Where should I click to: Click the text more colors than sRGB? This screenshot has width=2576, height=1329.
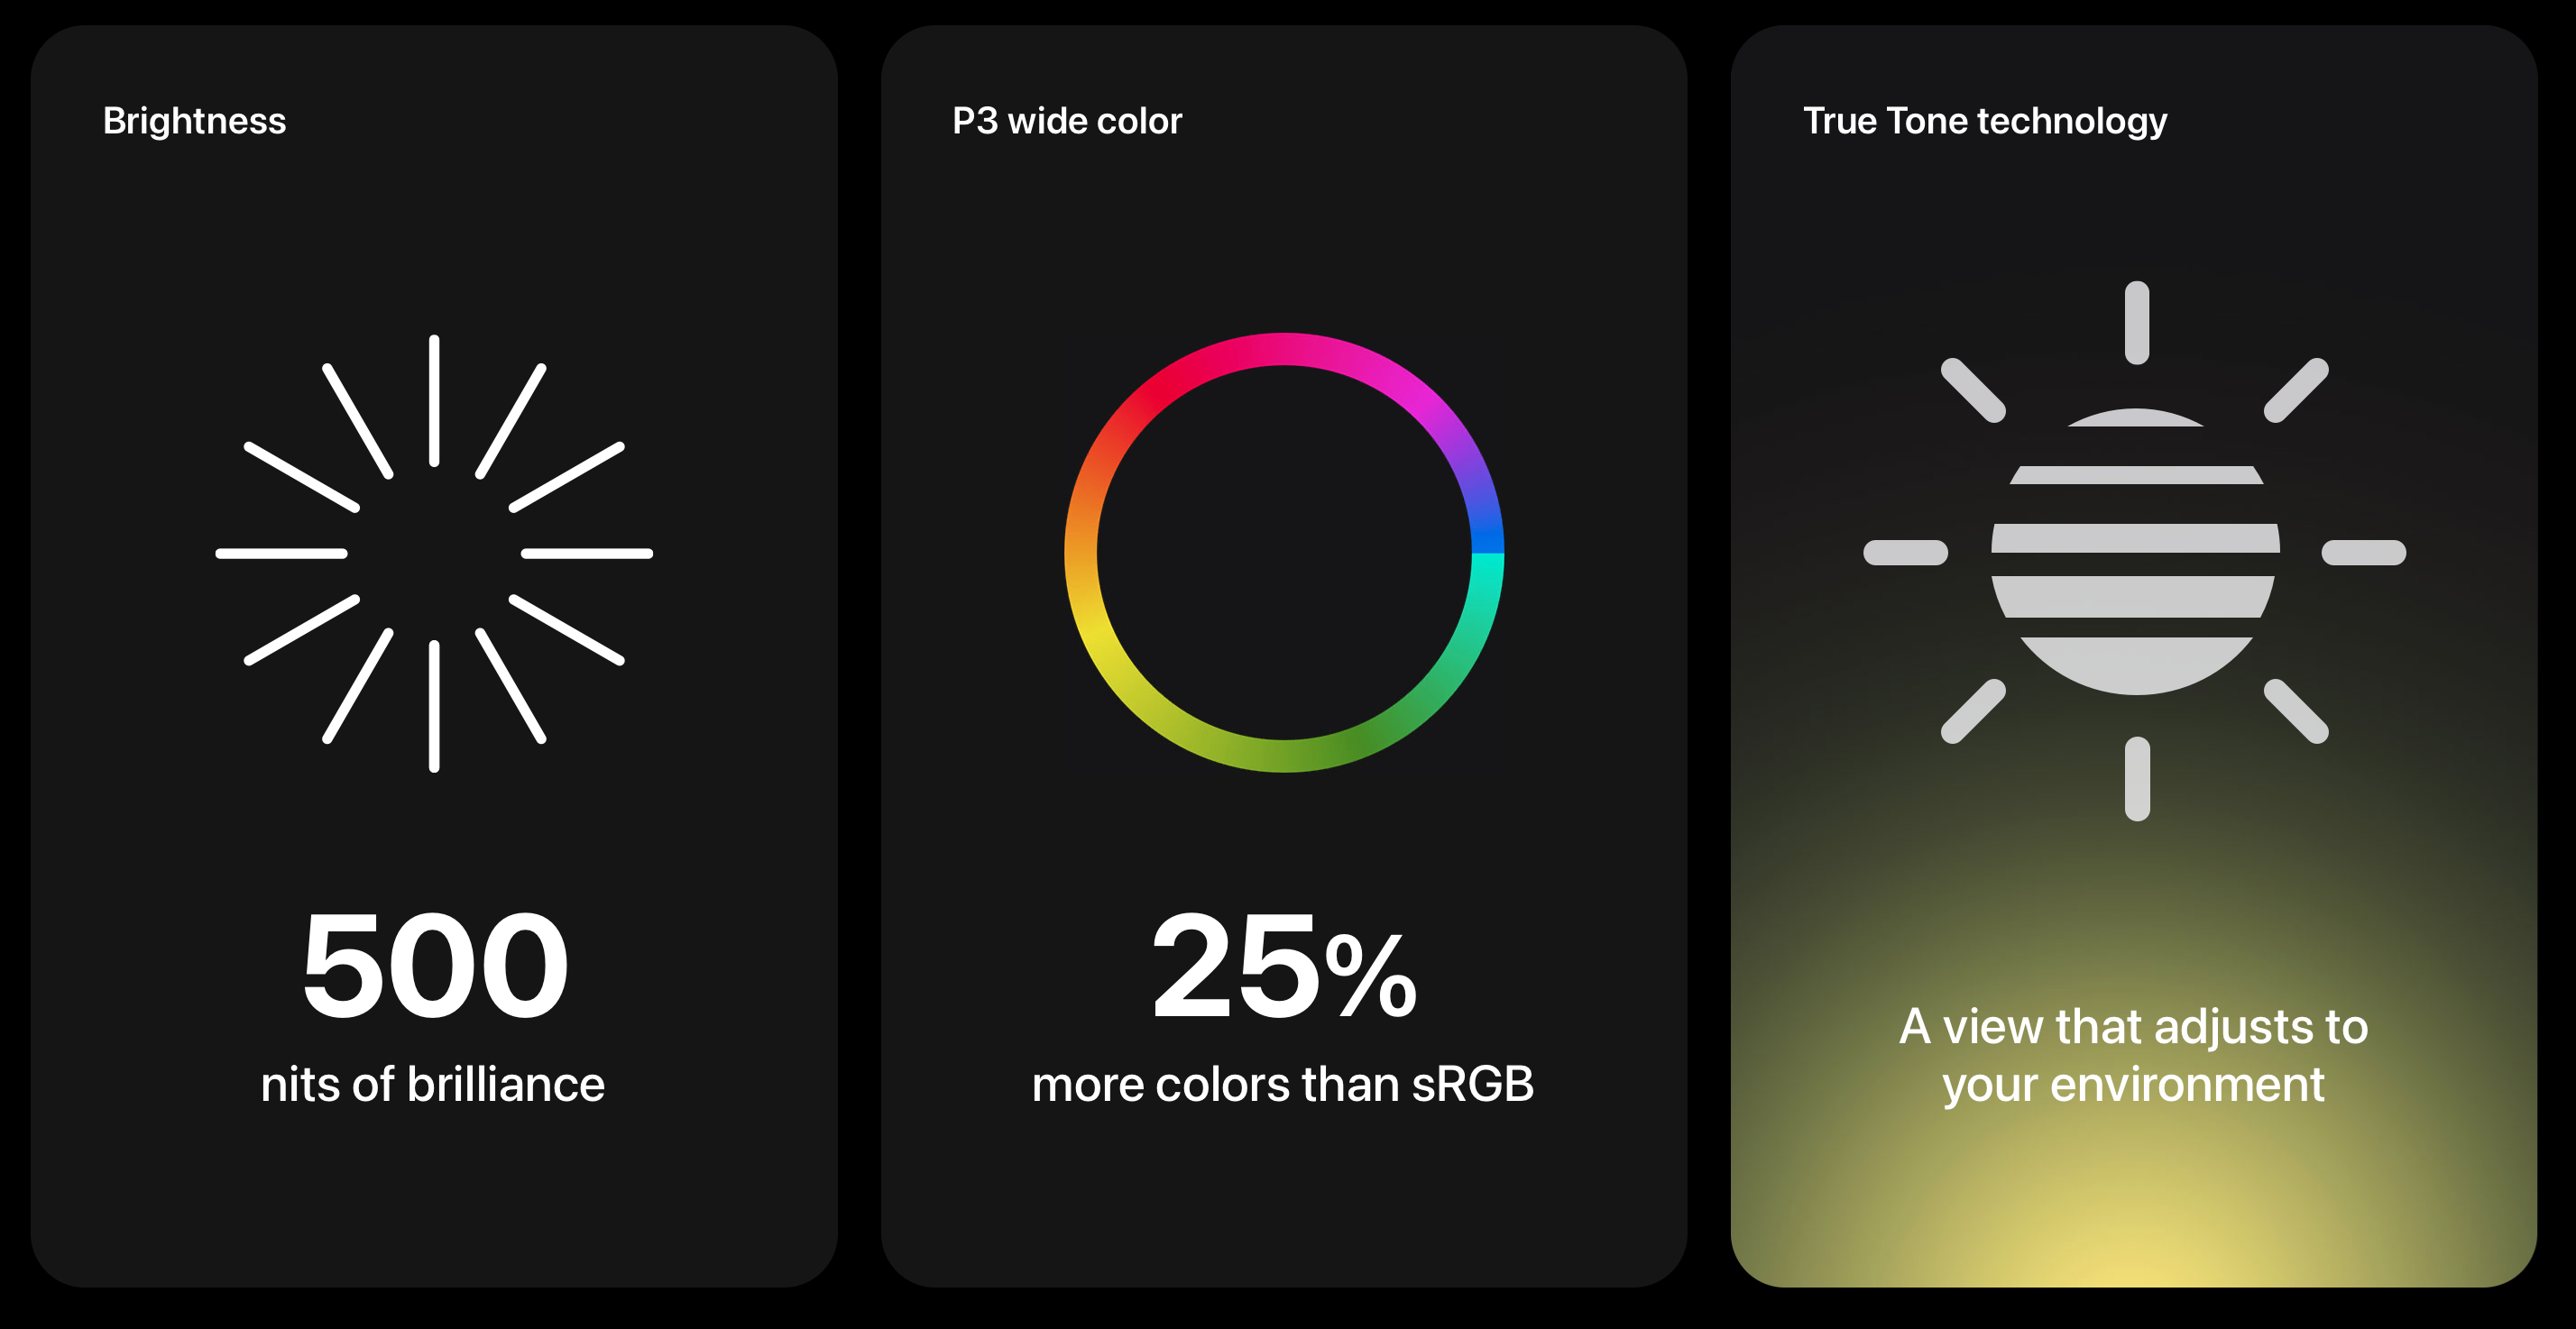(1283, 1084)
